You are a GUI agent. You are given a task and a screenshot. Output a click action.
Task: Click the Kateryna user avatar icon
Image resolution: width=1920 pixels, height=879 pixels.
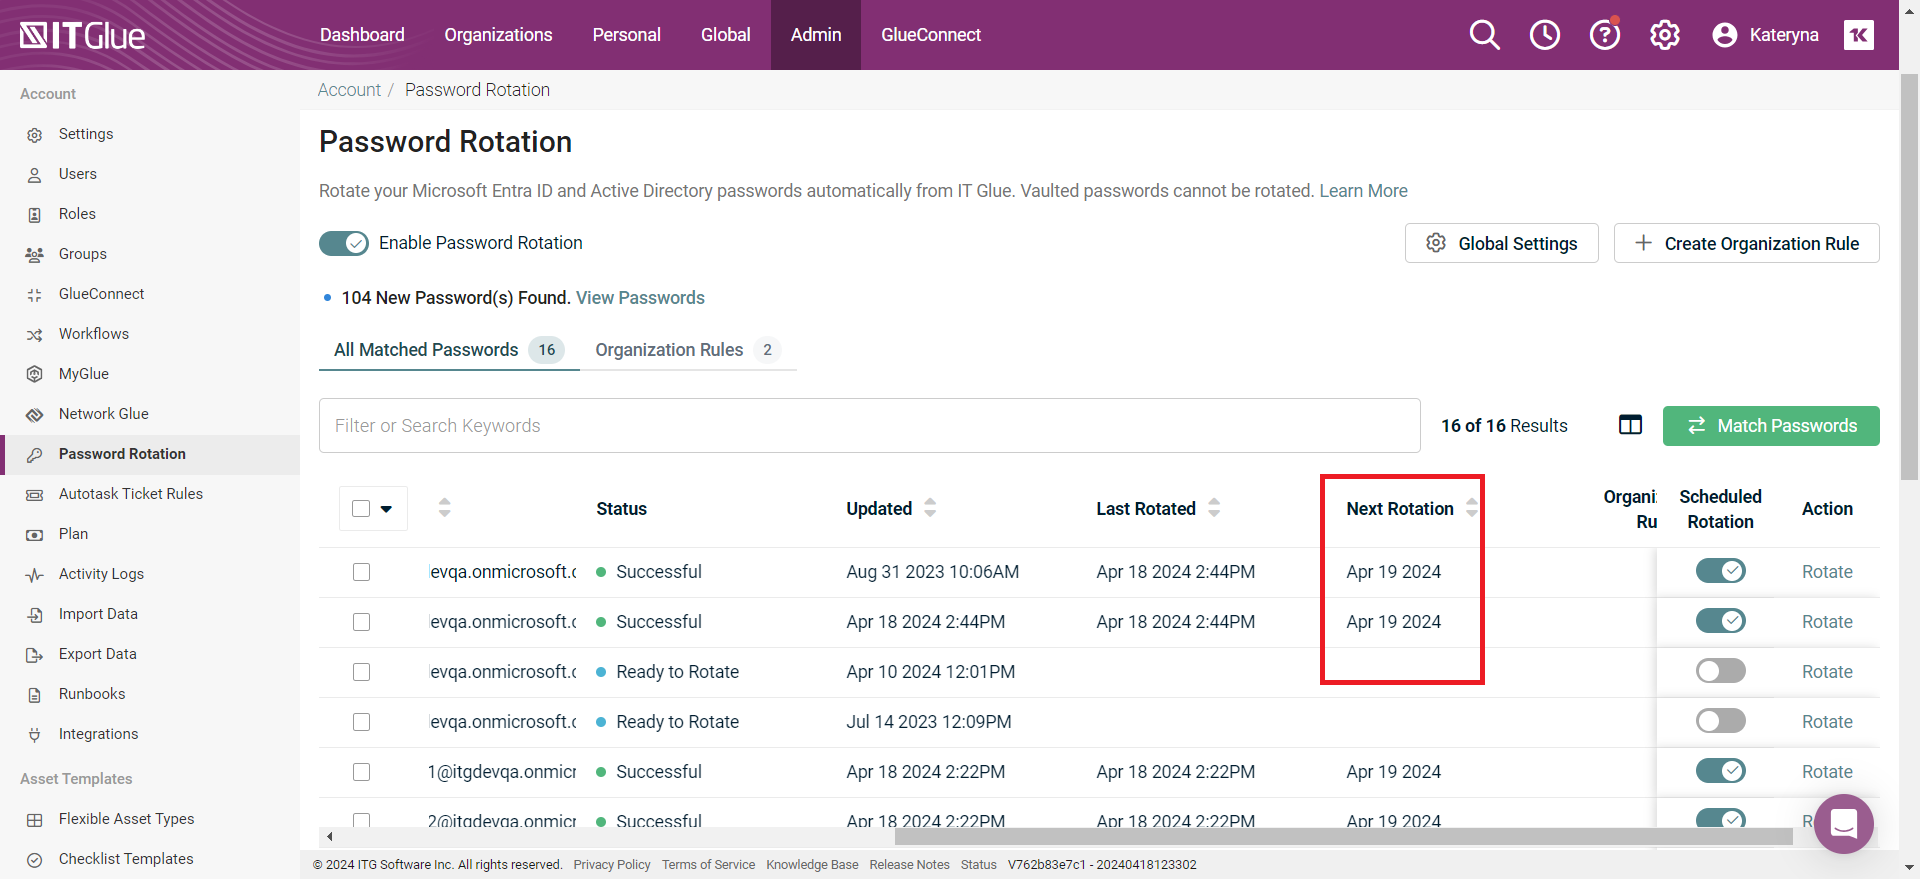coord(1724,35)
